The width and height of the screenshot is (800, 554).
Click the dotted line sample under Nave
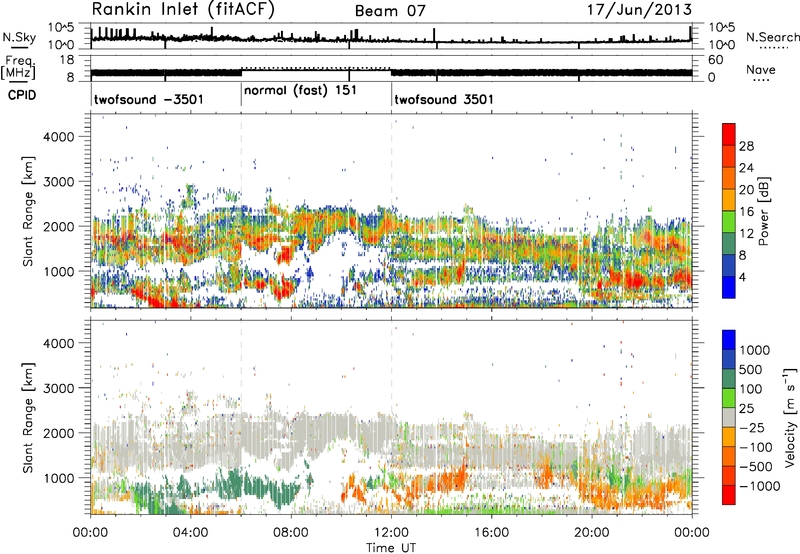(x=762, y=81)
